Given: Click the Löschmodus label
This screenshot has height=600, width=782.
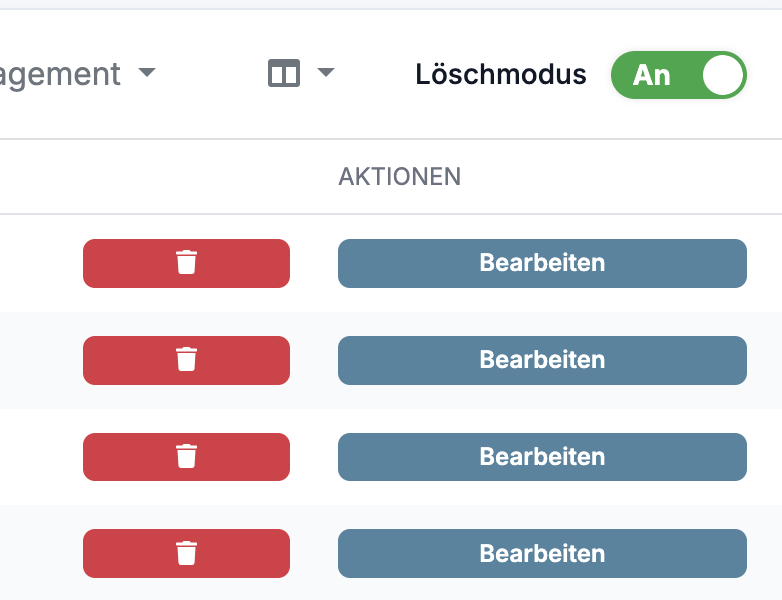Looking at the screenshot, I should tap(501, 75).
